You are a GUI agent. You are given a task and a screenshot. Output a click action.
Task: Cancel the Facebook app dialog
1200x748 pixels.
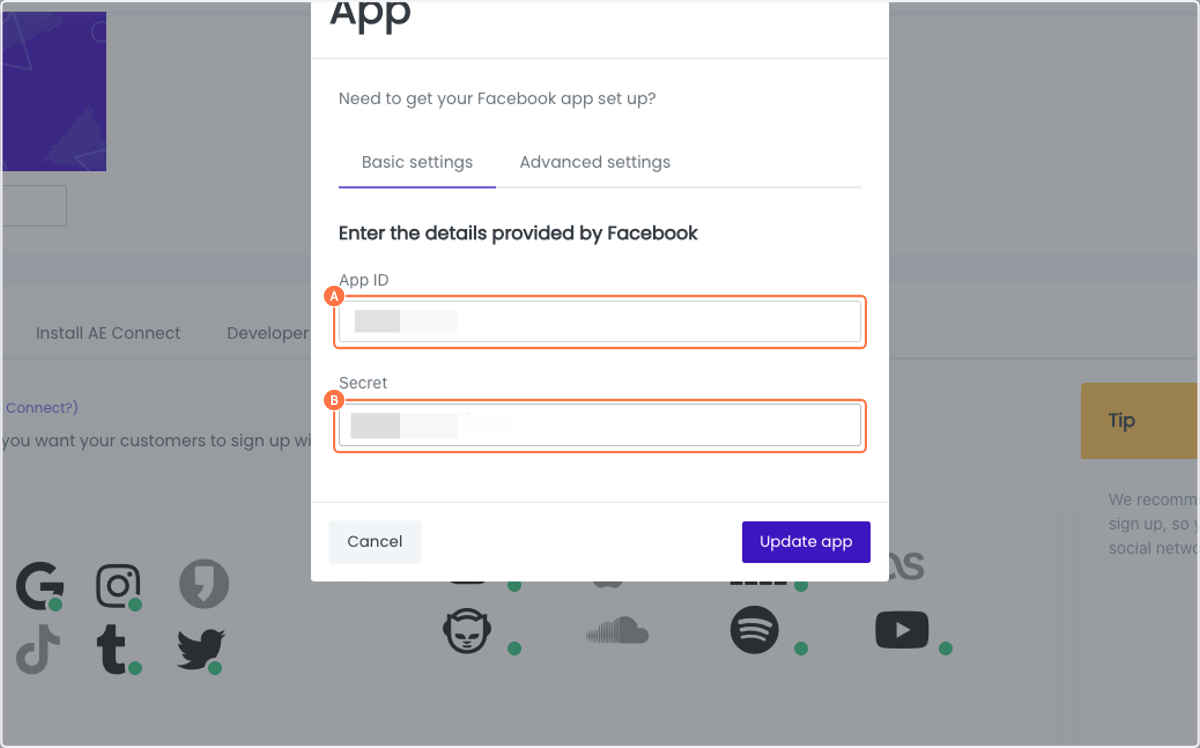point(375,542)
